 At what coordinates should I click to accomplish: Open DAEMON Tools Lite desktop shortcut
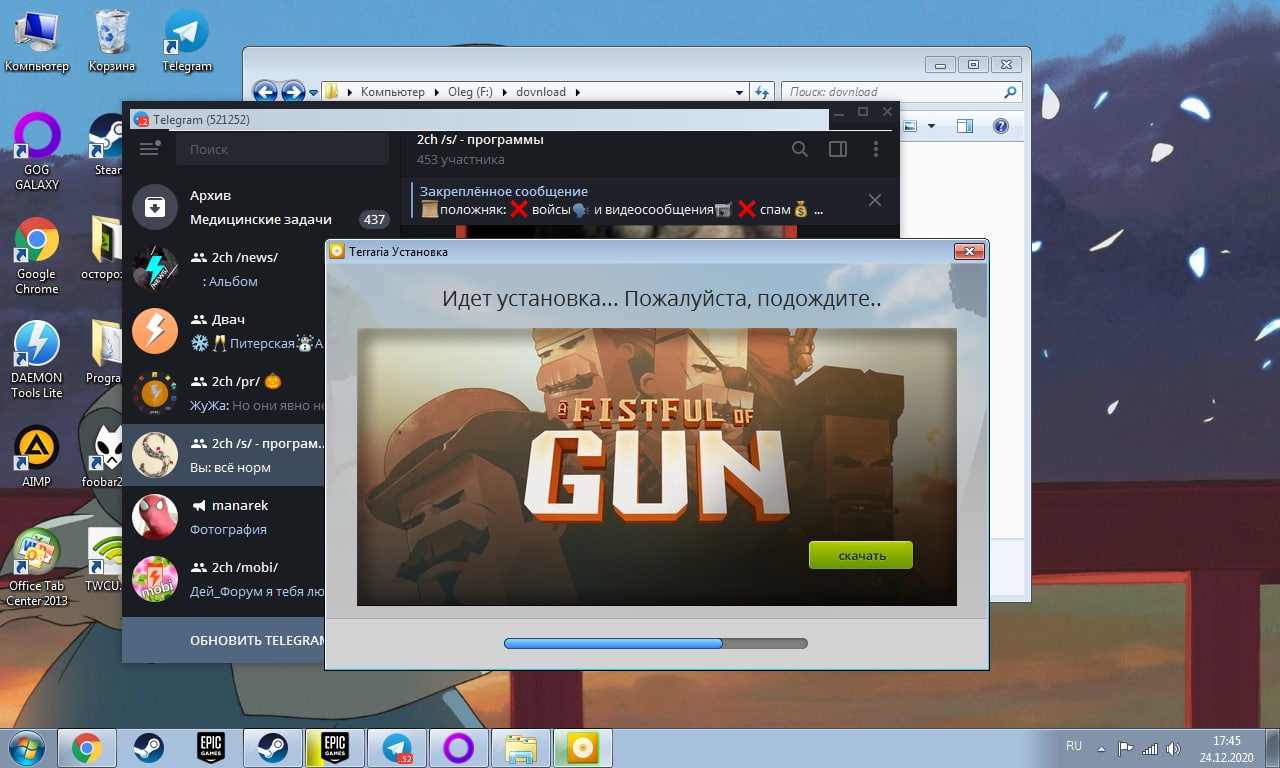tap(37, 360)
